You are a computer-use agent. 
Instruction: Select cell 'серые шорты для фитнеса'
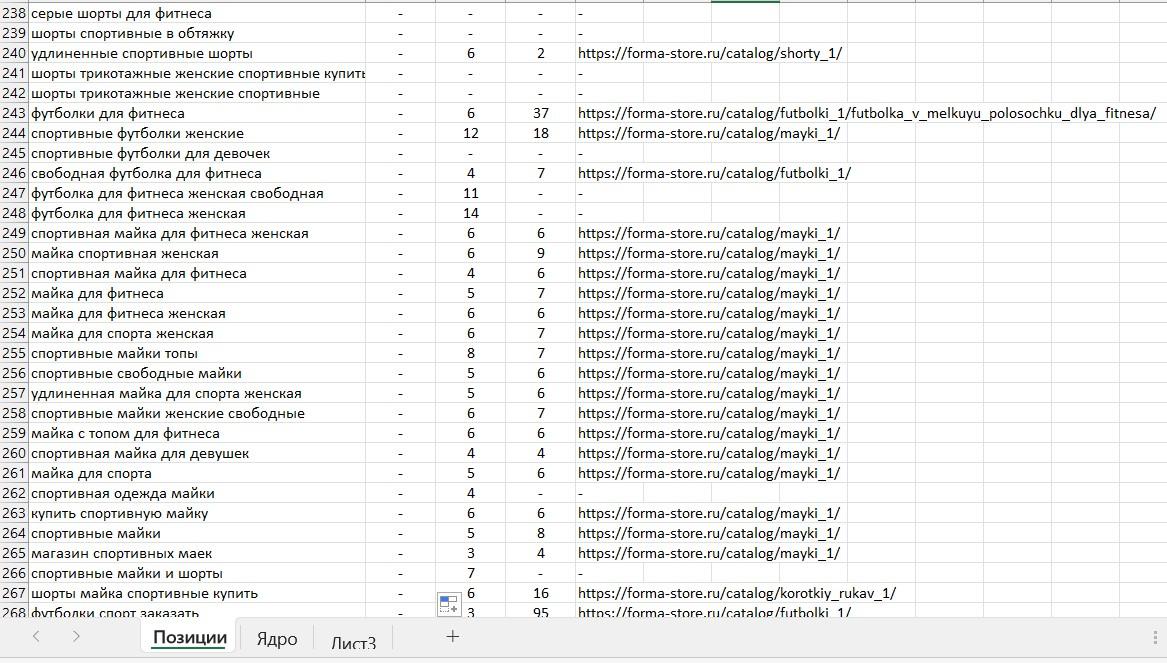(197, 13)
